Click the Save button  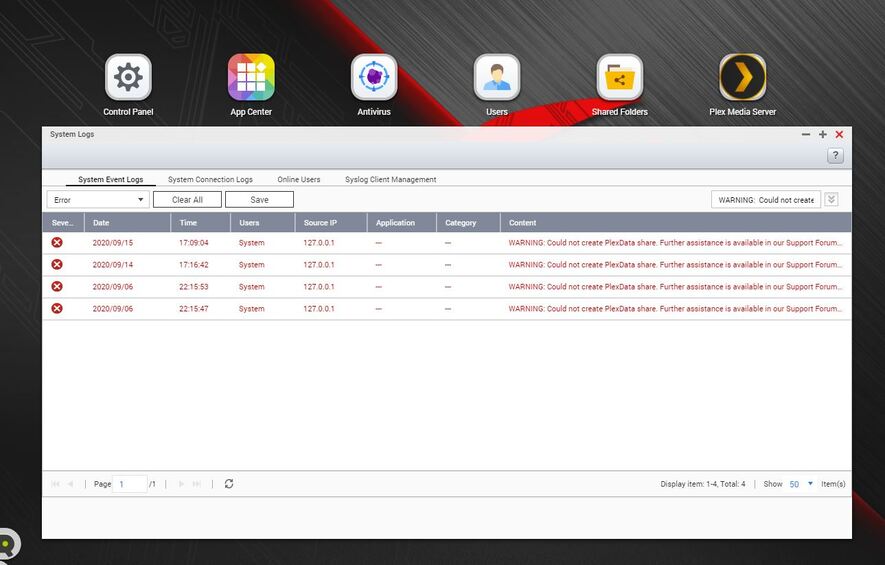pos(260,200)
